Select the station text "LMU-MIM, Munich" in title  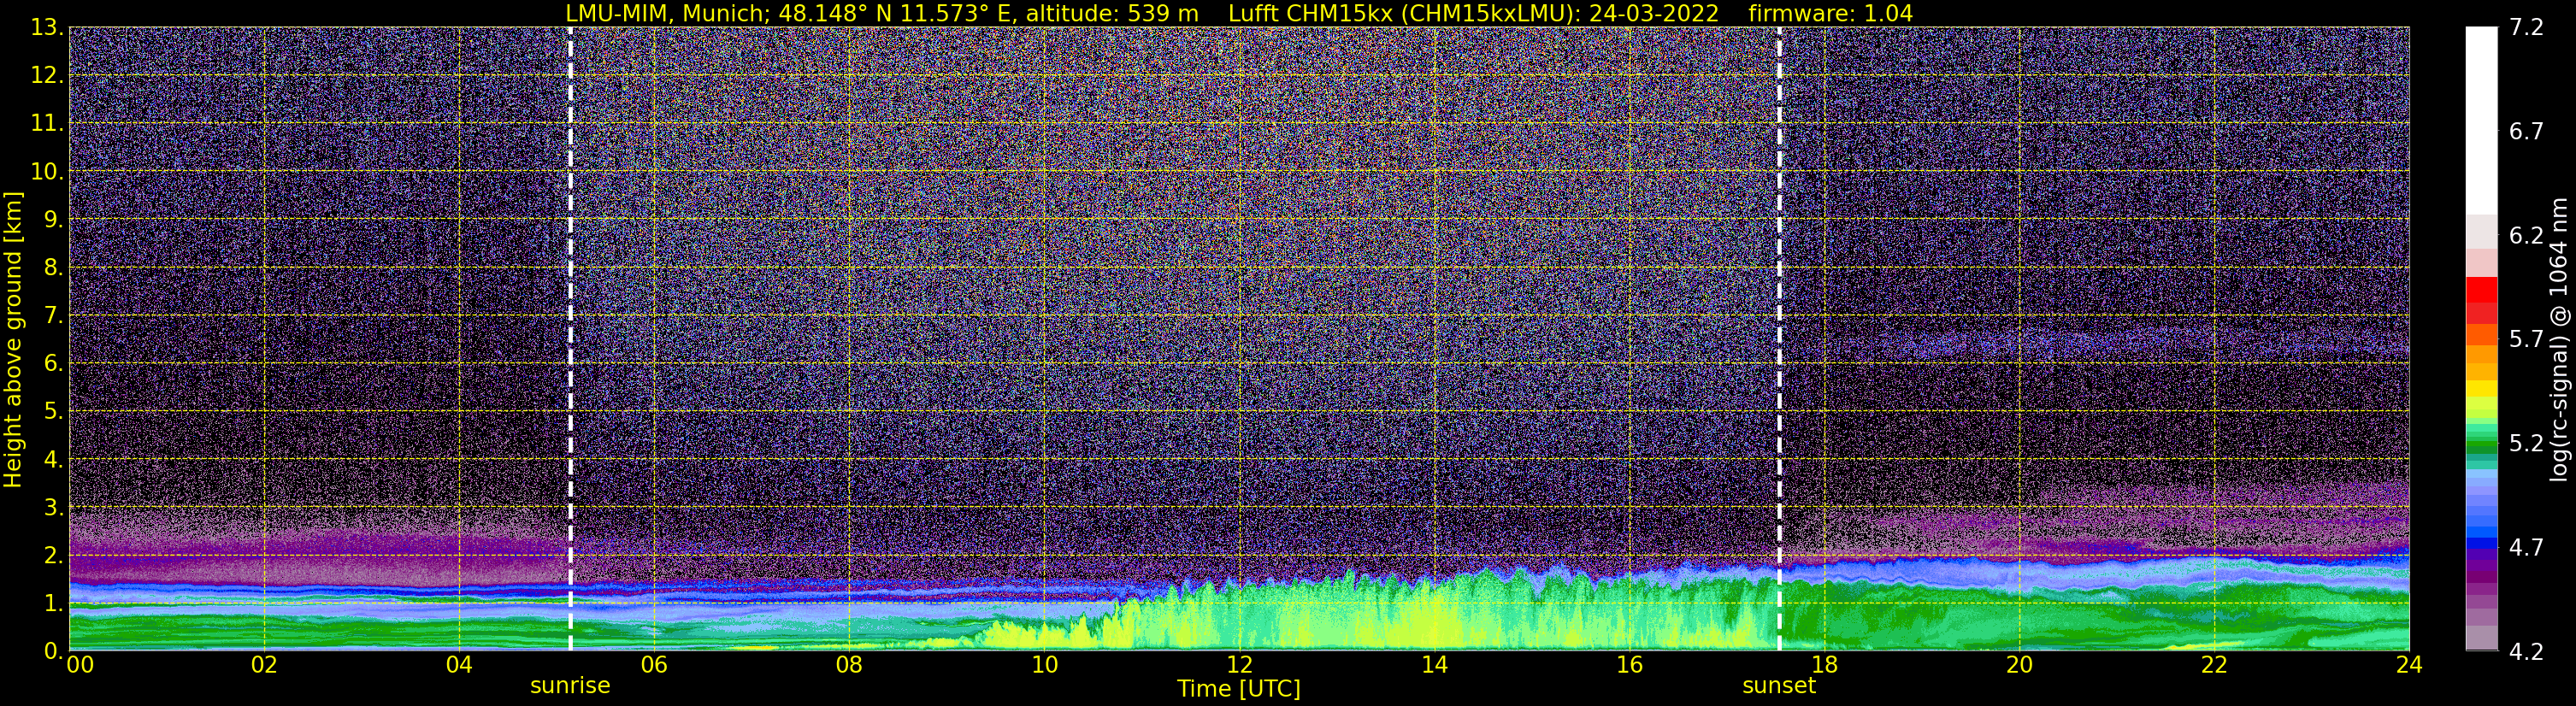click(667, 14)
